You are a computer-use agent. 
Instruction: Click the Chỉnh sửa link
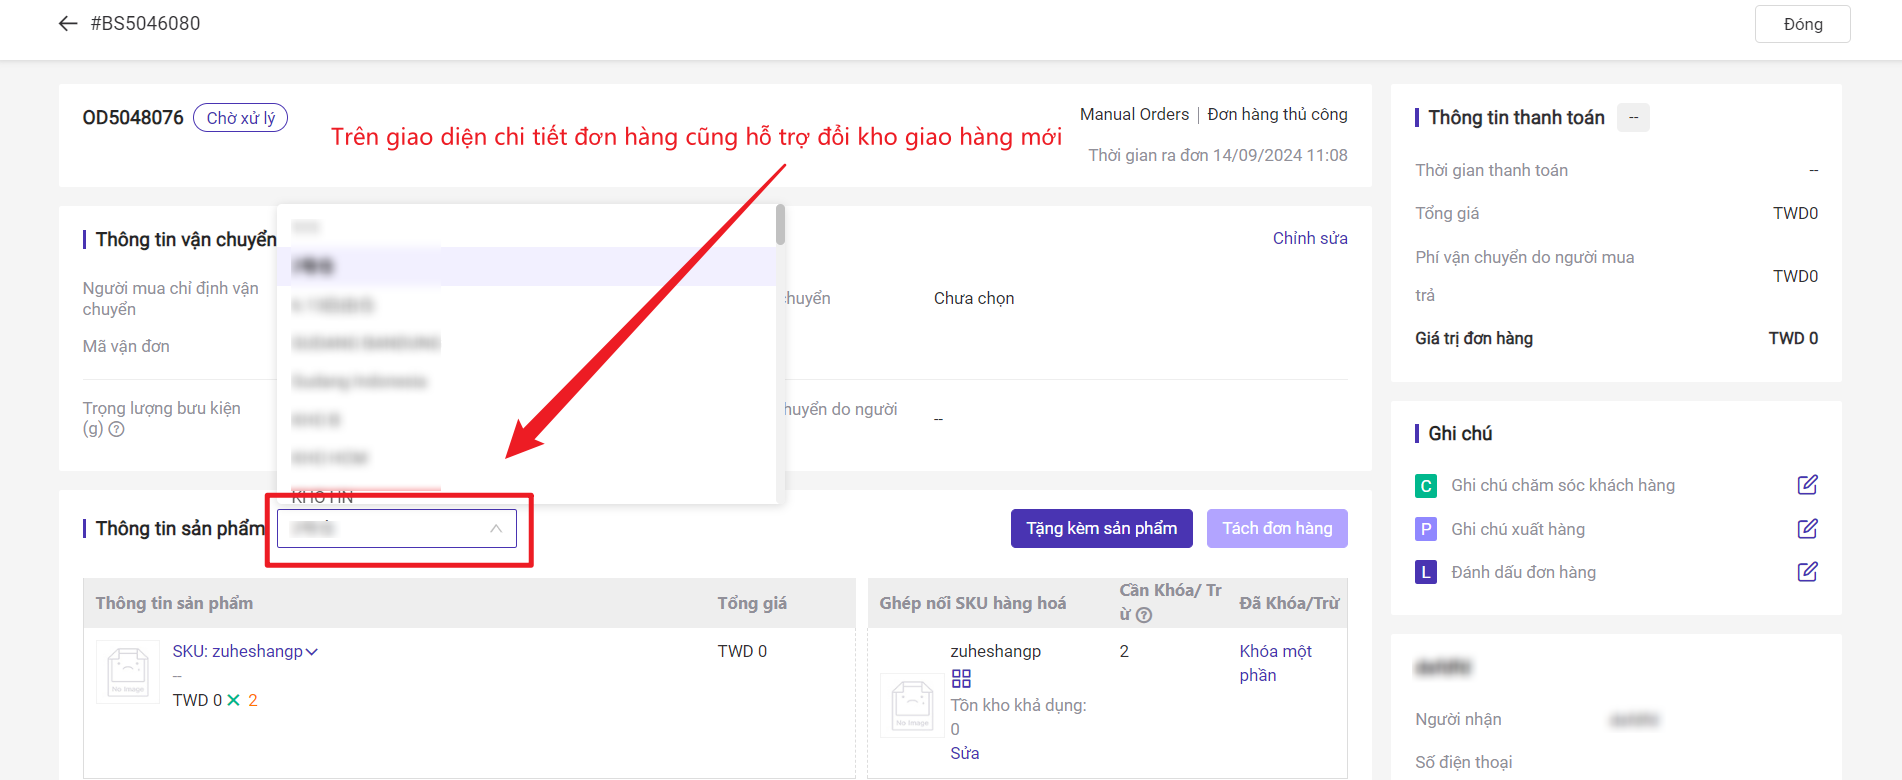point(1310,238)
